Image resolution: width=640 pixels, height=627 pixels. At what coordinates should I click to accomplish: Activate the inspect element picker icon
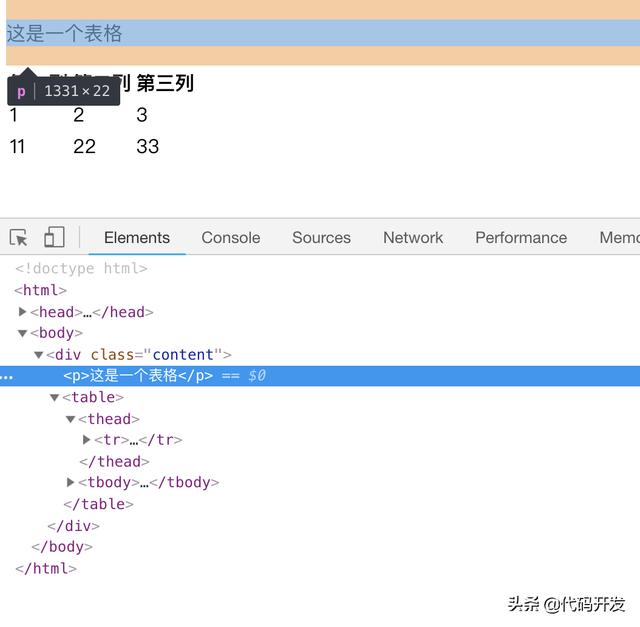point(18,237)
